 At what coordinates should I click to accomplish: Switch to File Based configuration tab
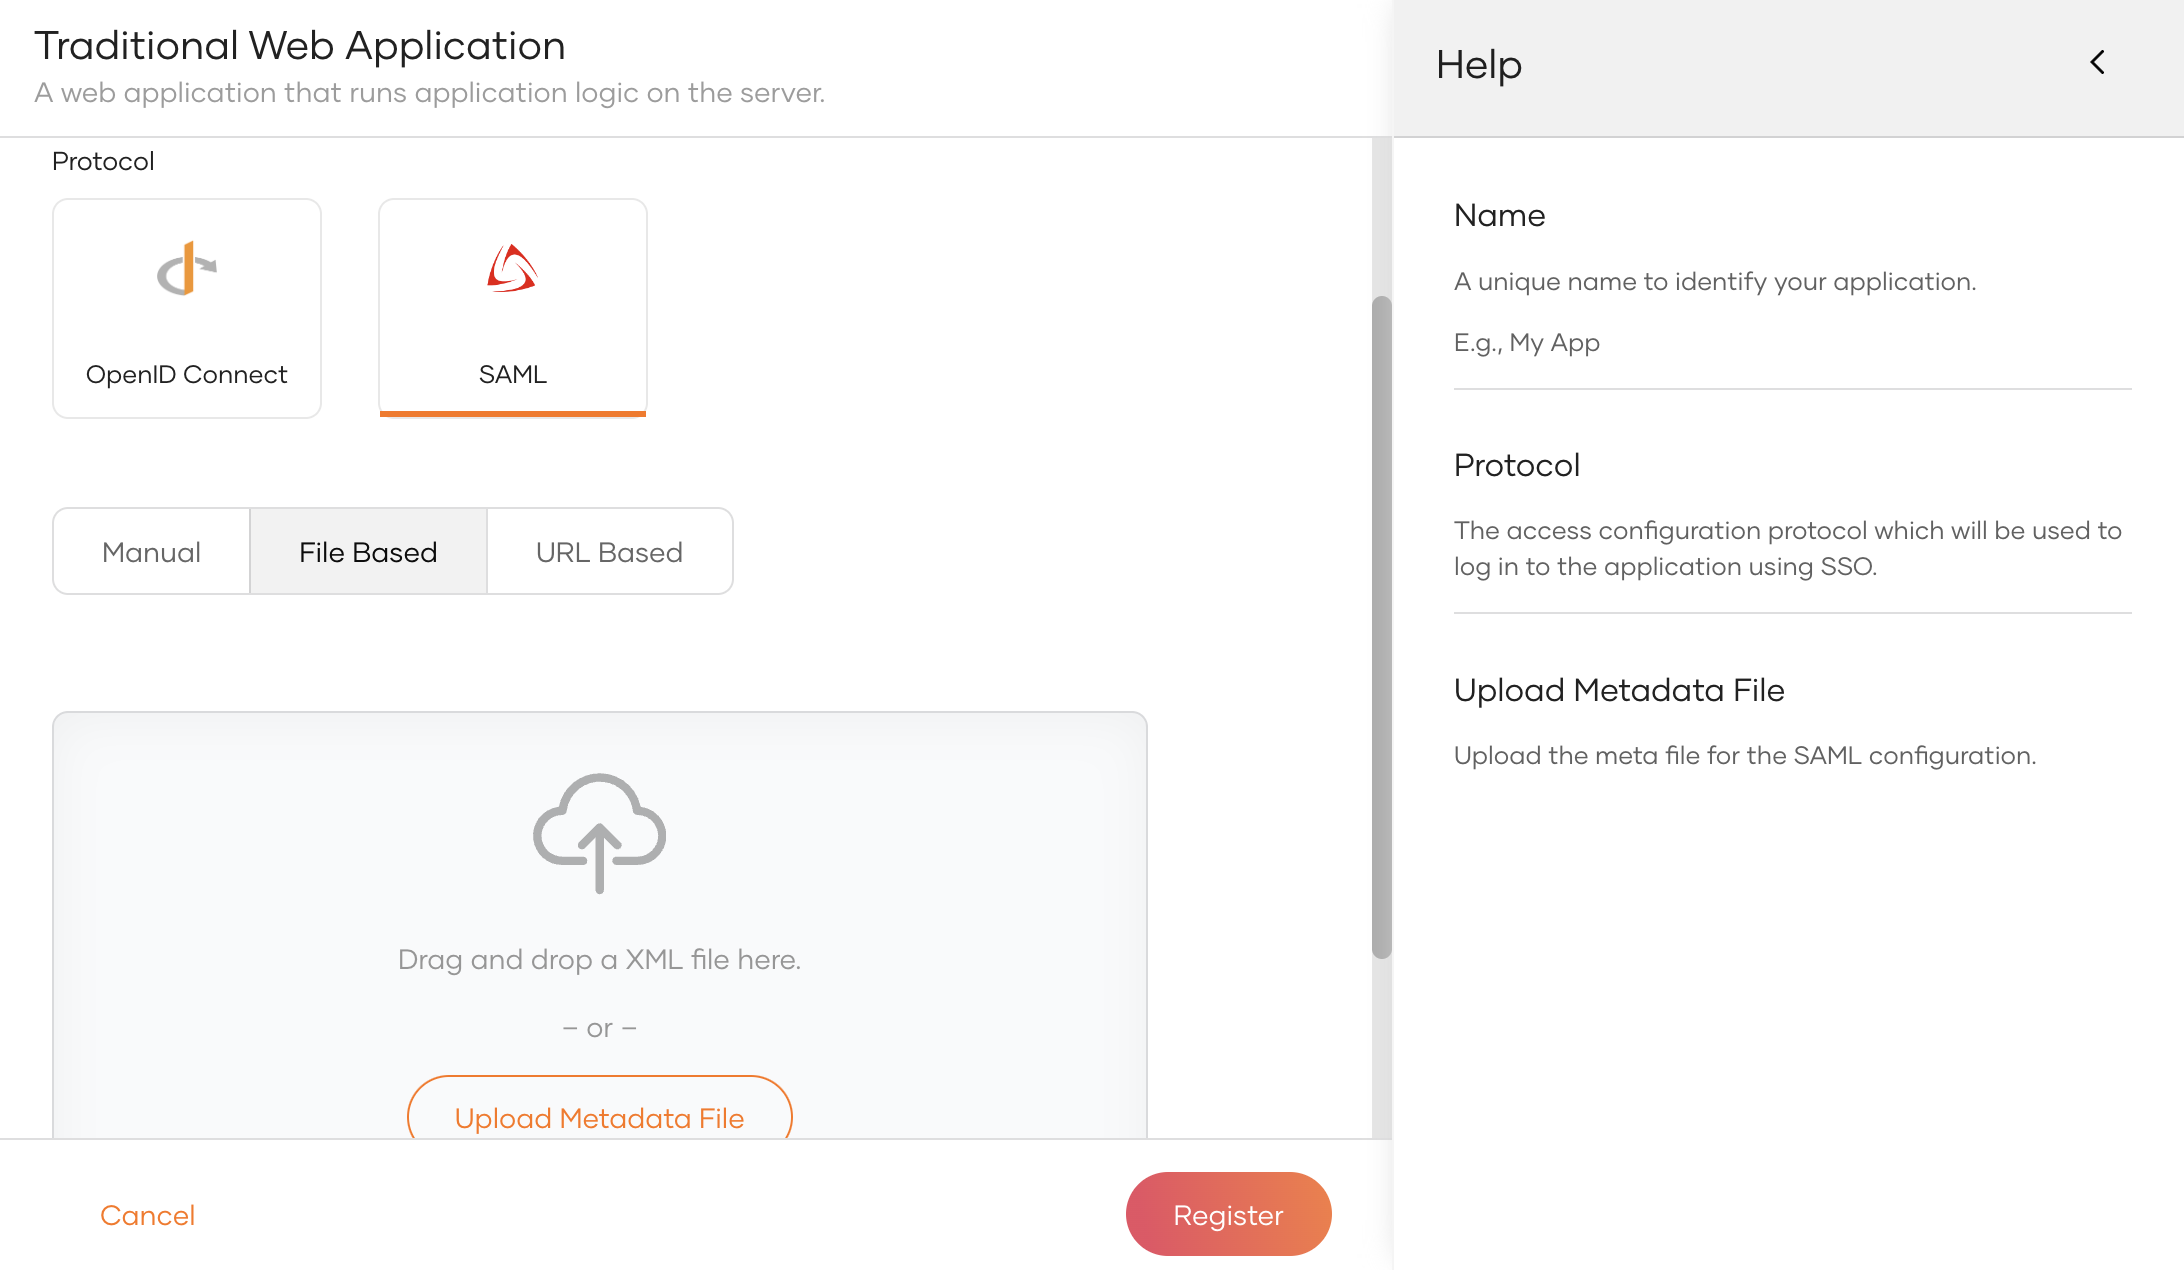[368, 552]
